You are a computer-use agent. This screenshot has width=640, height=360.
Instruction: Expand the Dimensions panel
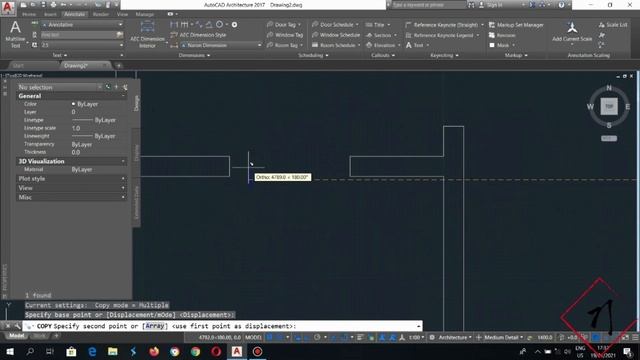click(194, 55)
